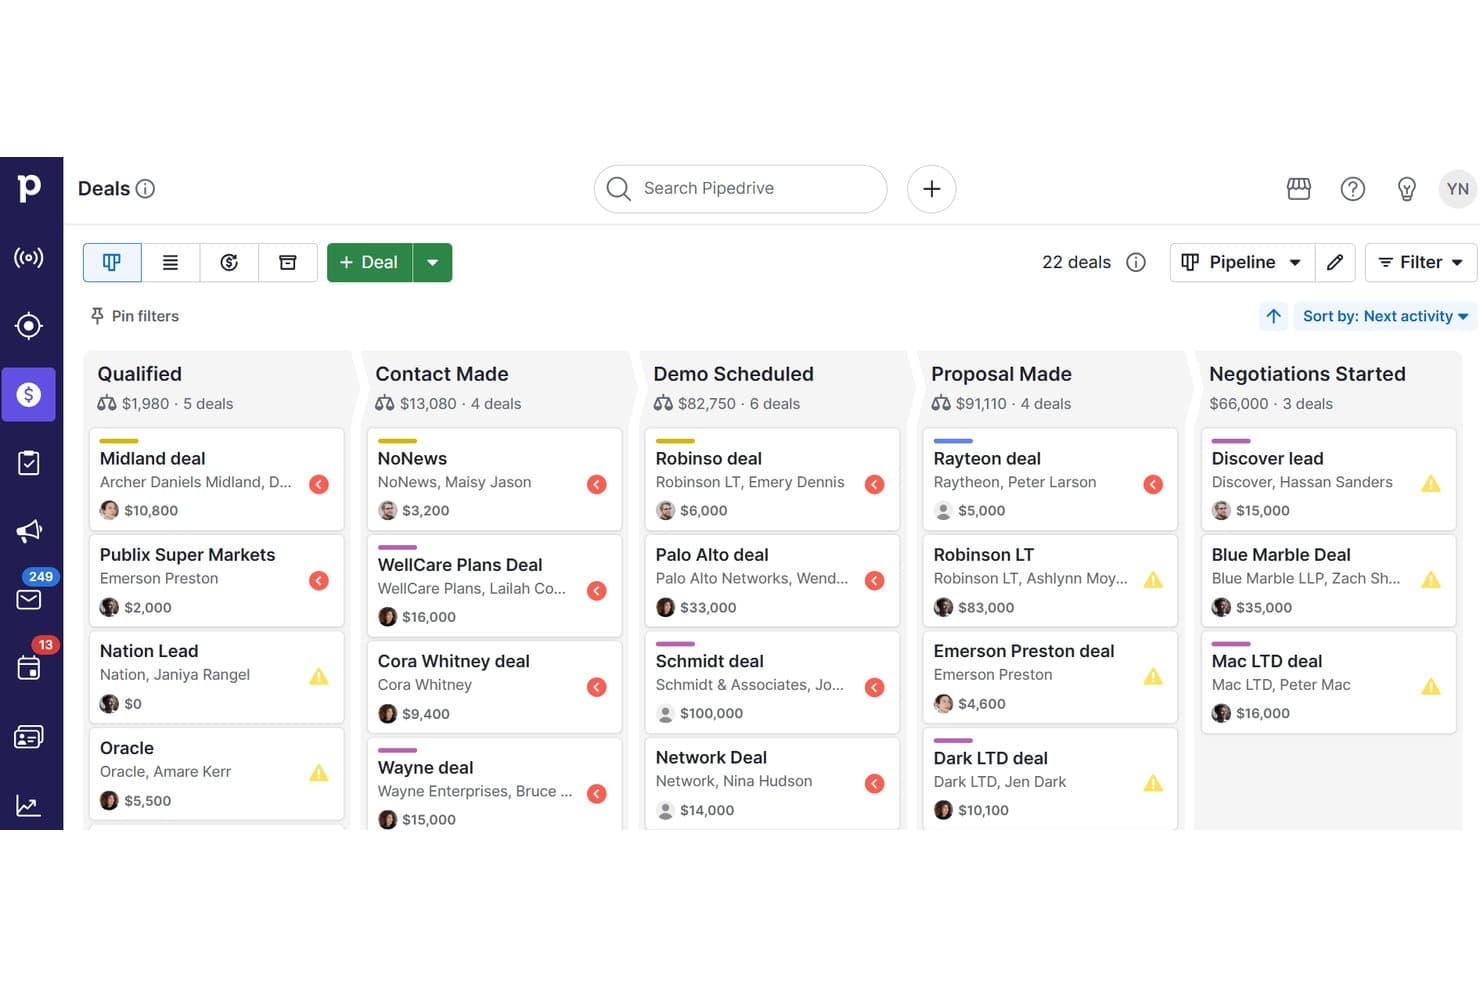Focus the Search Pipedrive field

[x=740, y=188]
